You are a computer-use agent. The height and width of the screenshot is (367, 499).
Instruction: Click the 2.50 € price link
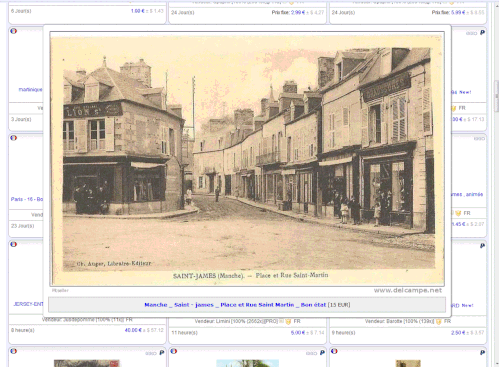click(x=458, y=333)
